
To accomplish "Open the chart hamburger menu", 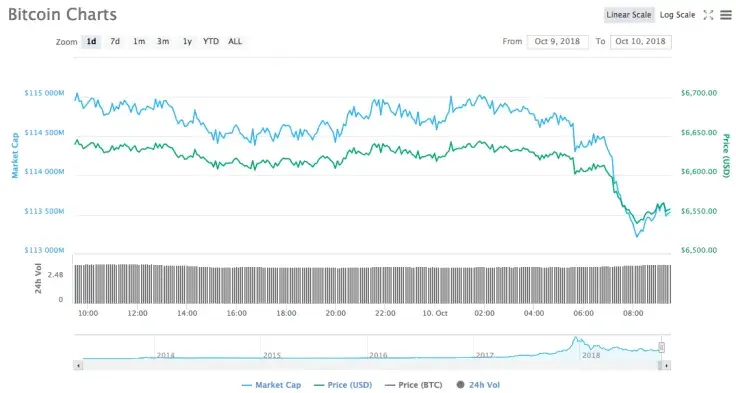I will (x=726, y=15).
